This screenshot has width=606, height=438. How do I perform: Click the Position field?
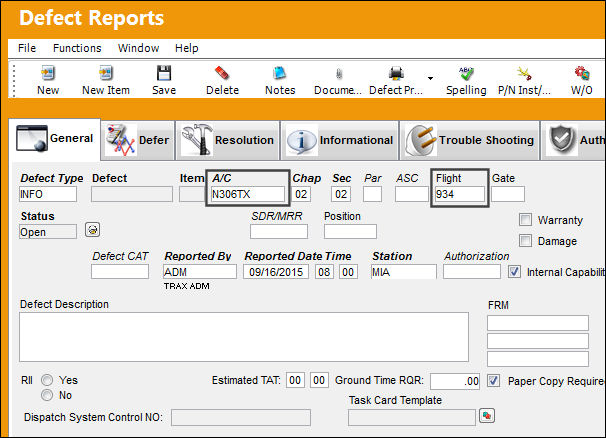coord(350,232)
